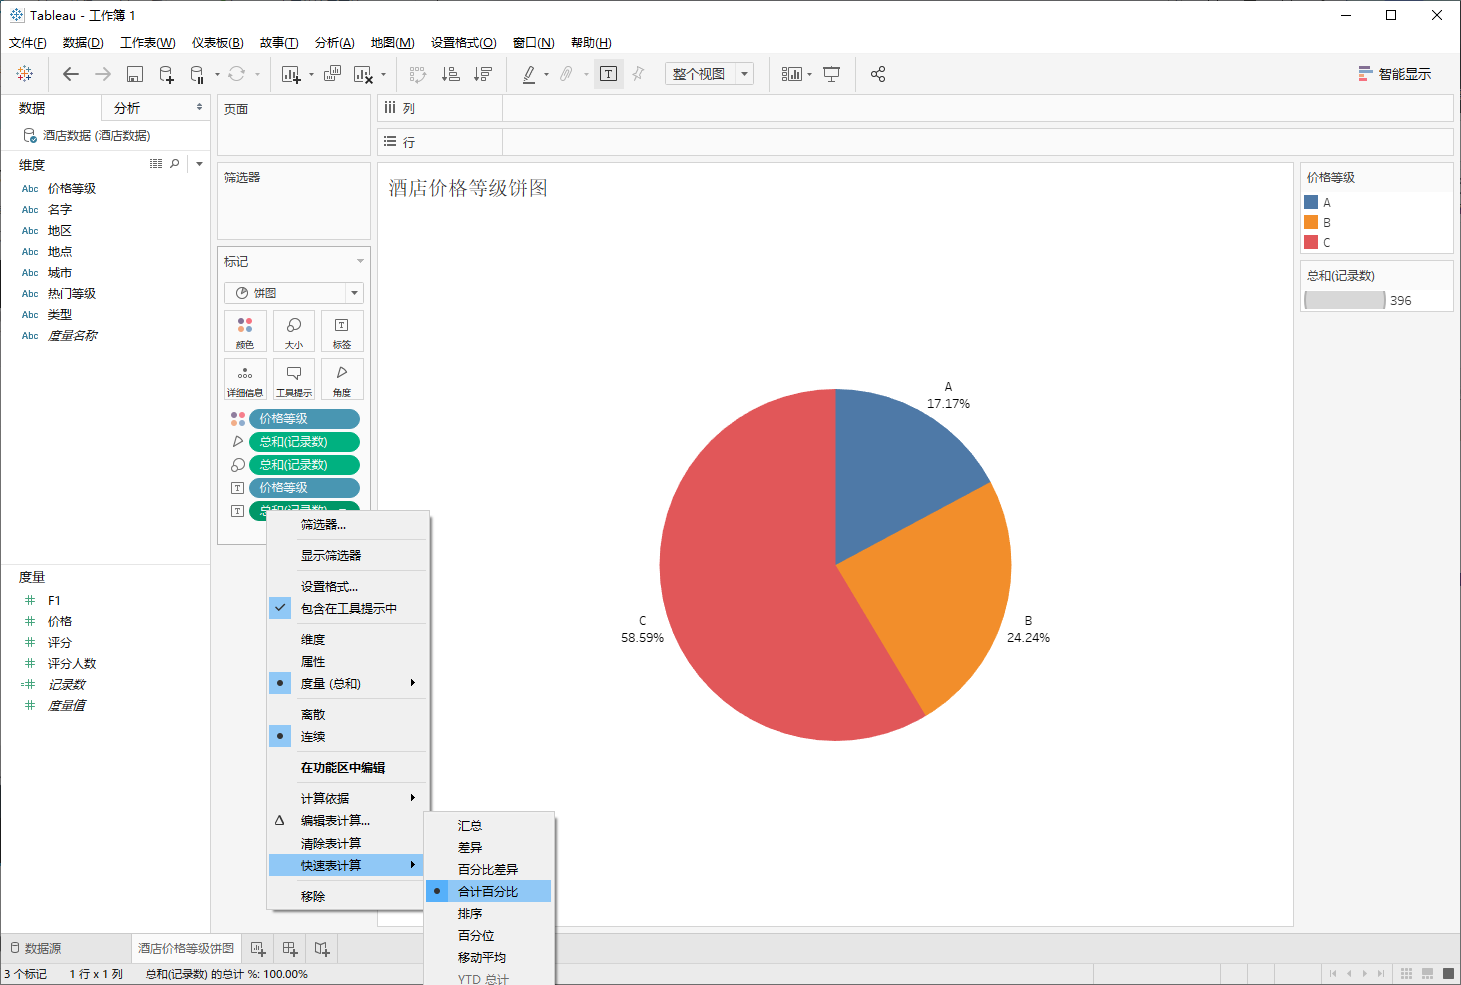Search dimensions with magnifier icon
Viewport: 1461px width, 985px height.
pyautogui.click(x=175, y=164)
